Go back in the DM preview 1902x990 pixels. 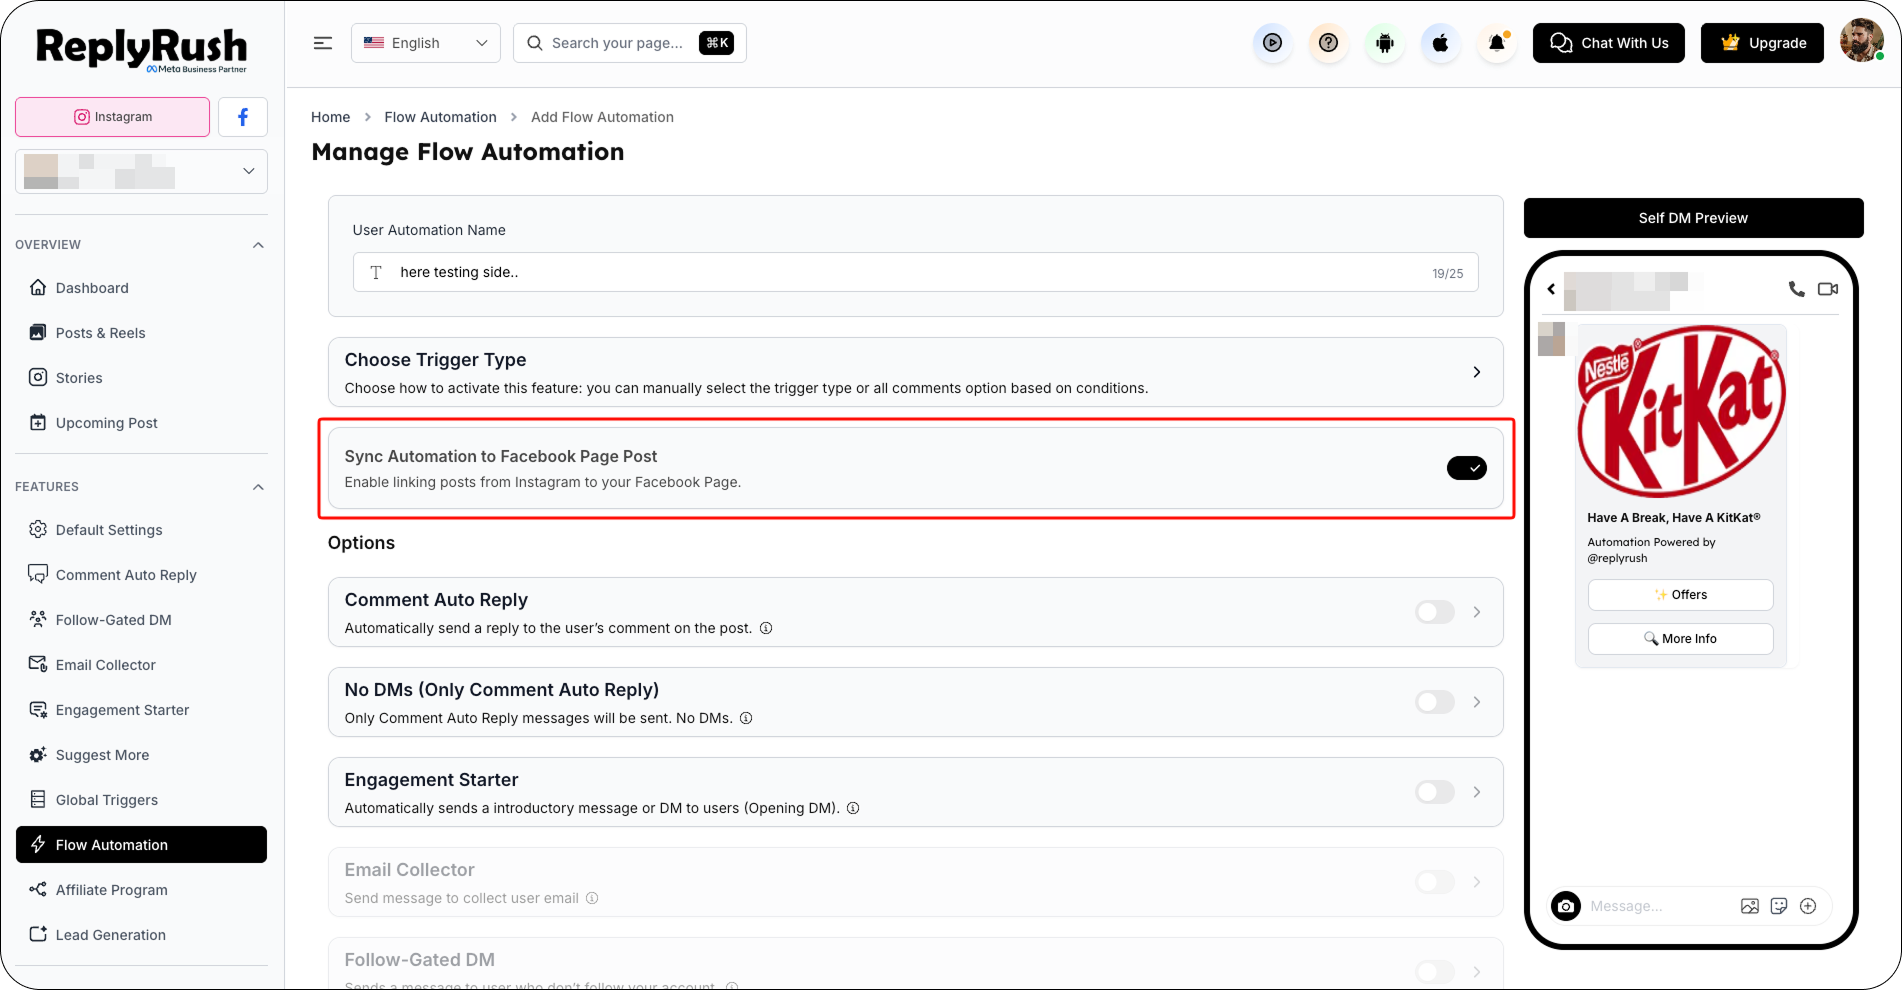(x=1551, y=289)
